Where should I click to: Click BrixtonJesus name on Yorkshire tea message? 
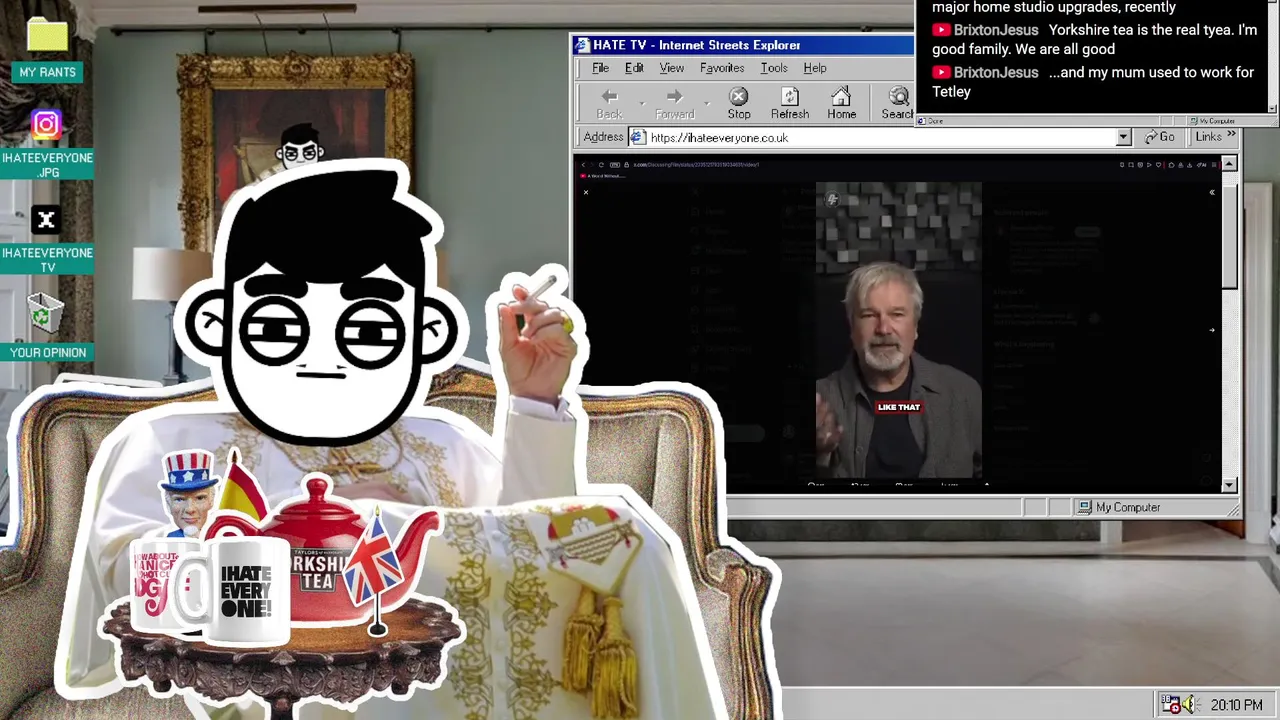point(996,30)
